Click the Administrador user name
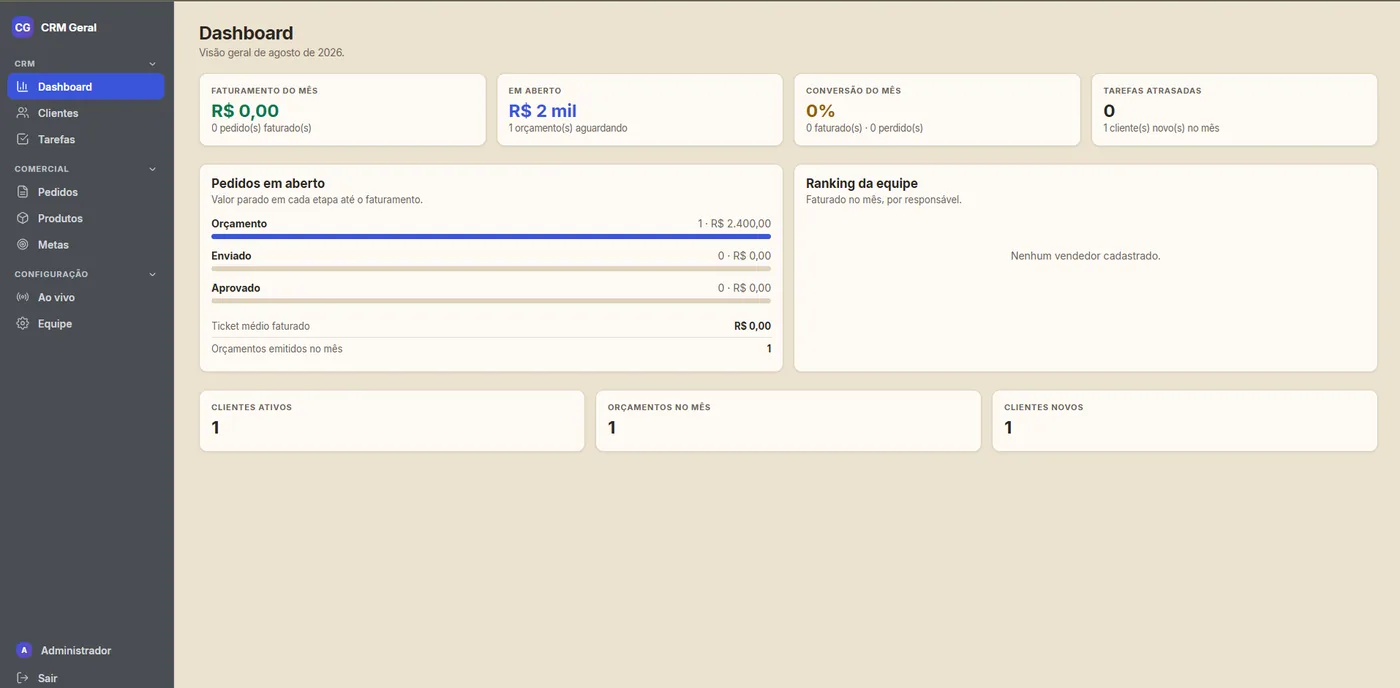1400x688 pixels. (x=76, y=651)
